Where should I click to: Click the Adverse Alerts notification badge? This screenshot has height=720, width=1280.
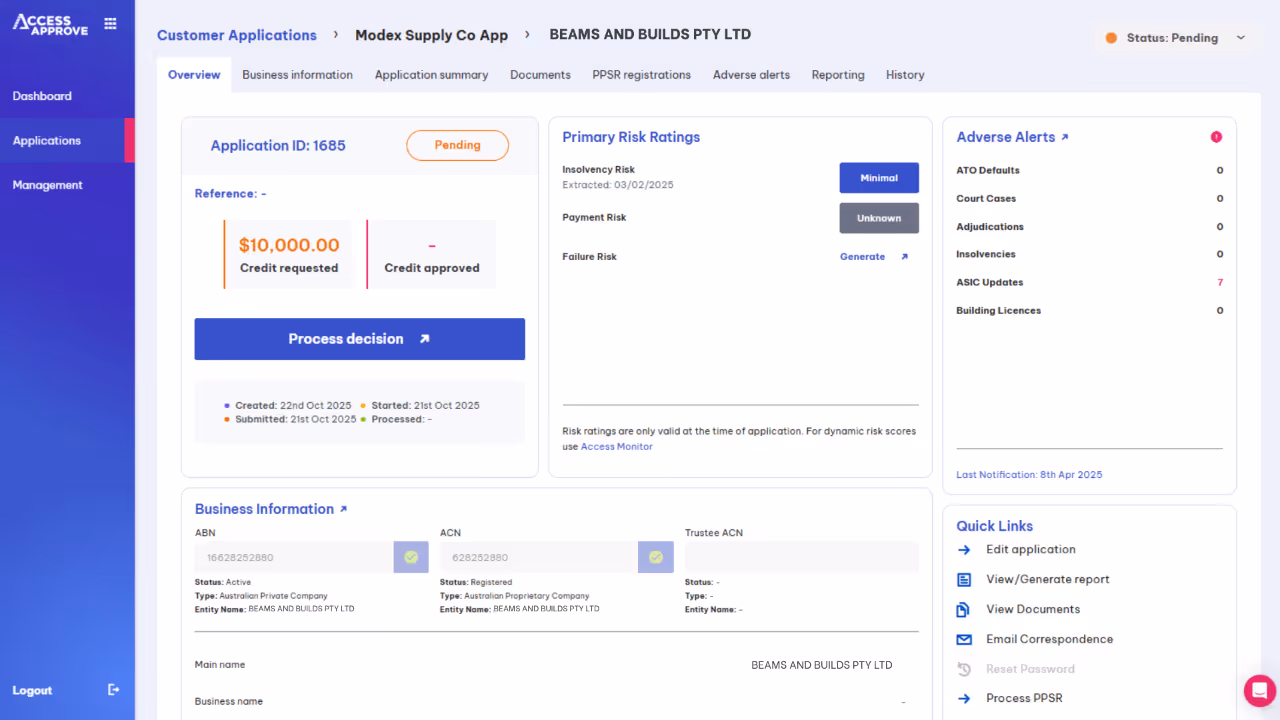tap(1217, 136)
